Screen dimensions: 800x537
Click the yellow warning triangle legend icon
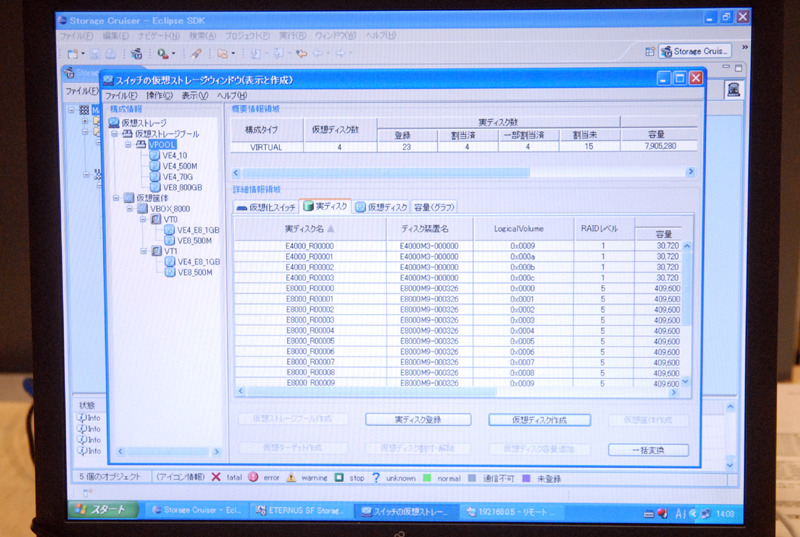(x=291, y=477)
